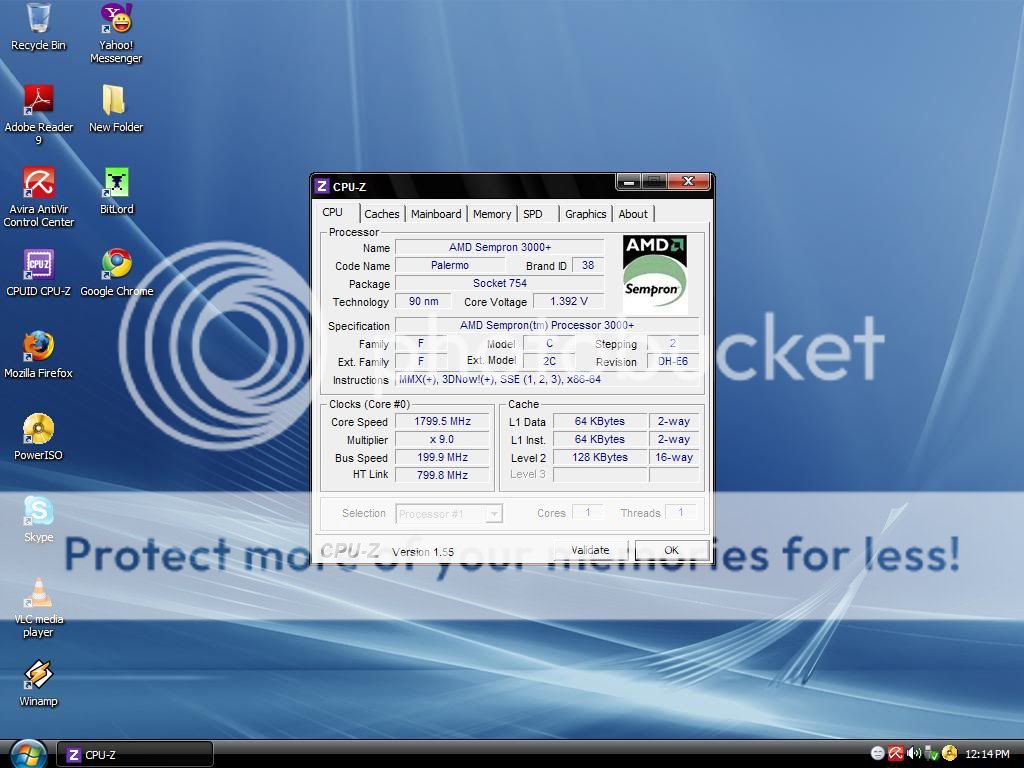Open the Skype desktop shortcut
Image resolution: width=1024 pixels, height=768 pixels.
coord(39,519)
